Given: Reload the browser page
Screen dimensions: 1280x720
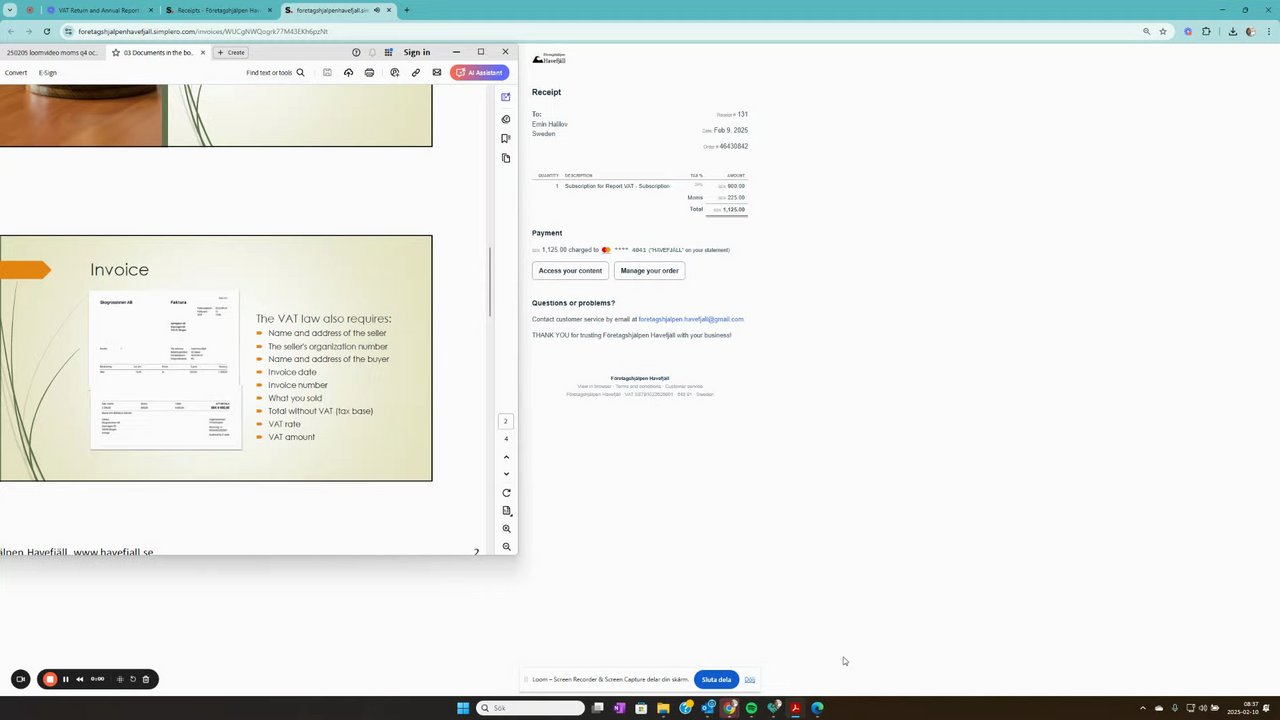Looking at the screenshot, I should (x=46, y=31).
